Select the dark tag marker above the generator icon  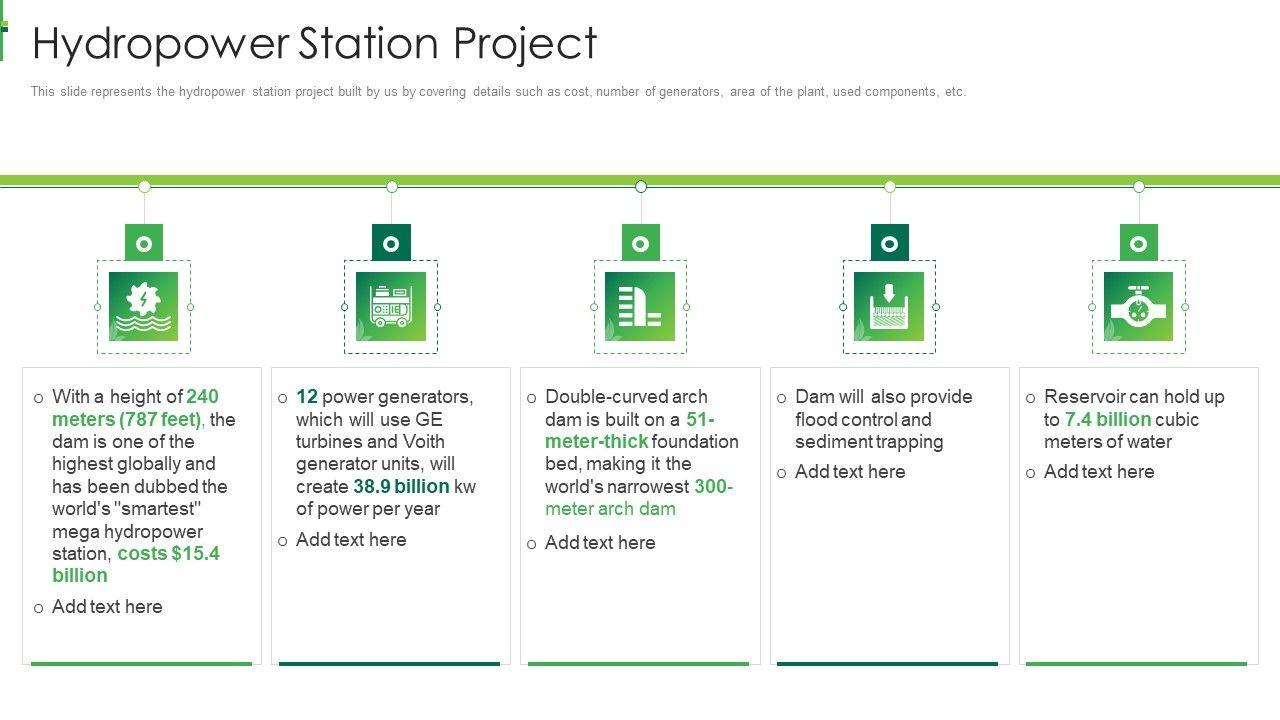click(391, 243)
